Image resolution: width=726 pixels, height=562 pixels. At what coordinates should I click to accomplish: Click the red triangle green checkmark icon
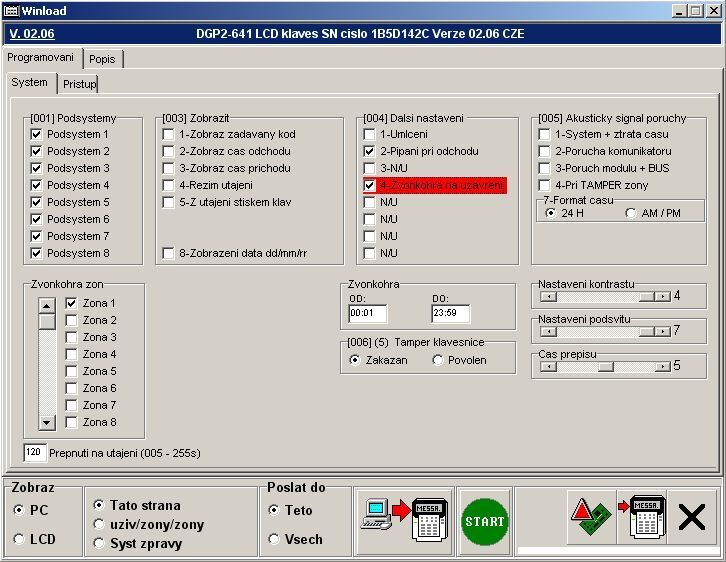pos(589,521)
